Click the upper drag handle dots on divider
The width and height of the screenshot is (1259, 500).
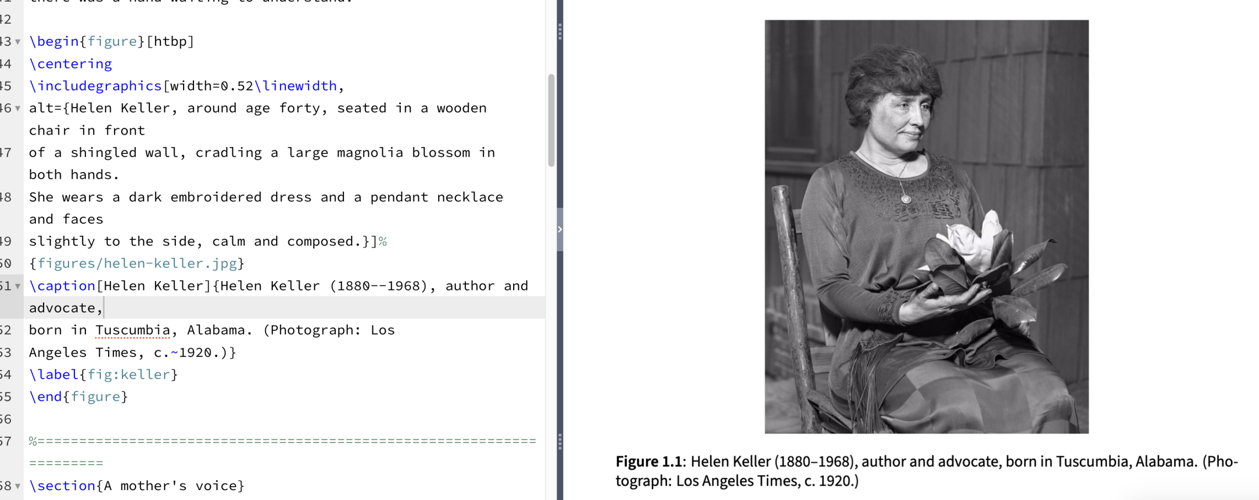(559, 31)
